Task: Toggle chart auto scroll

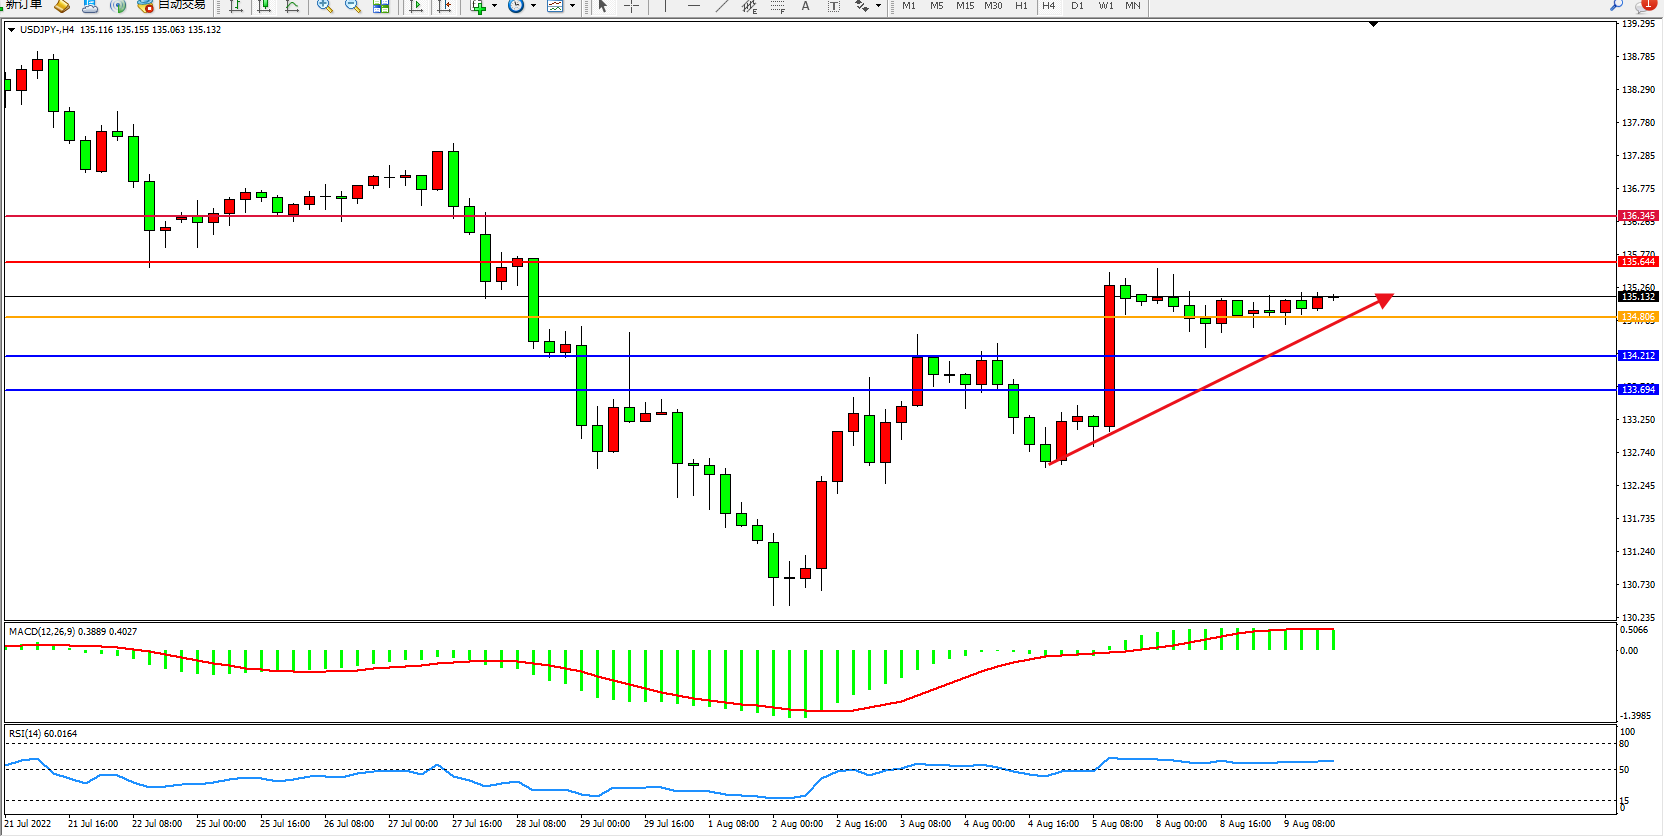Action: (416, 6)
